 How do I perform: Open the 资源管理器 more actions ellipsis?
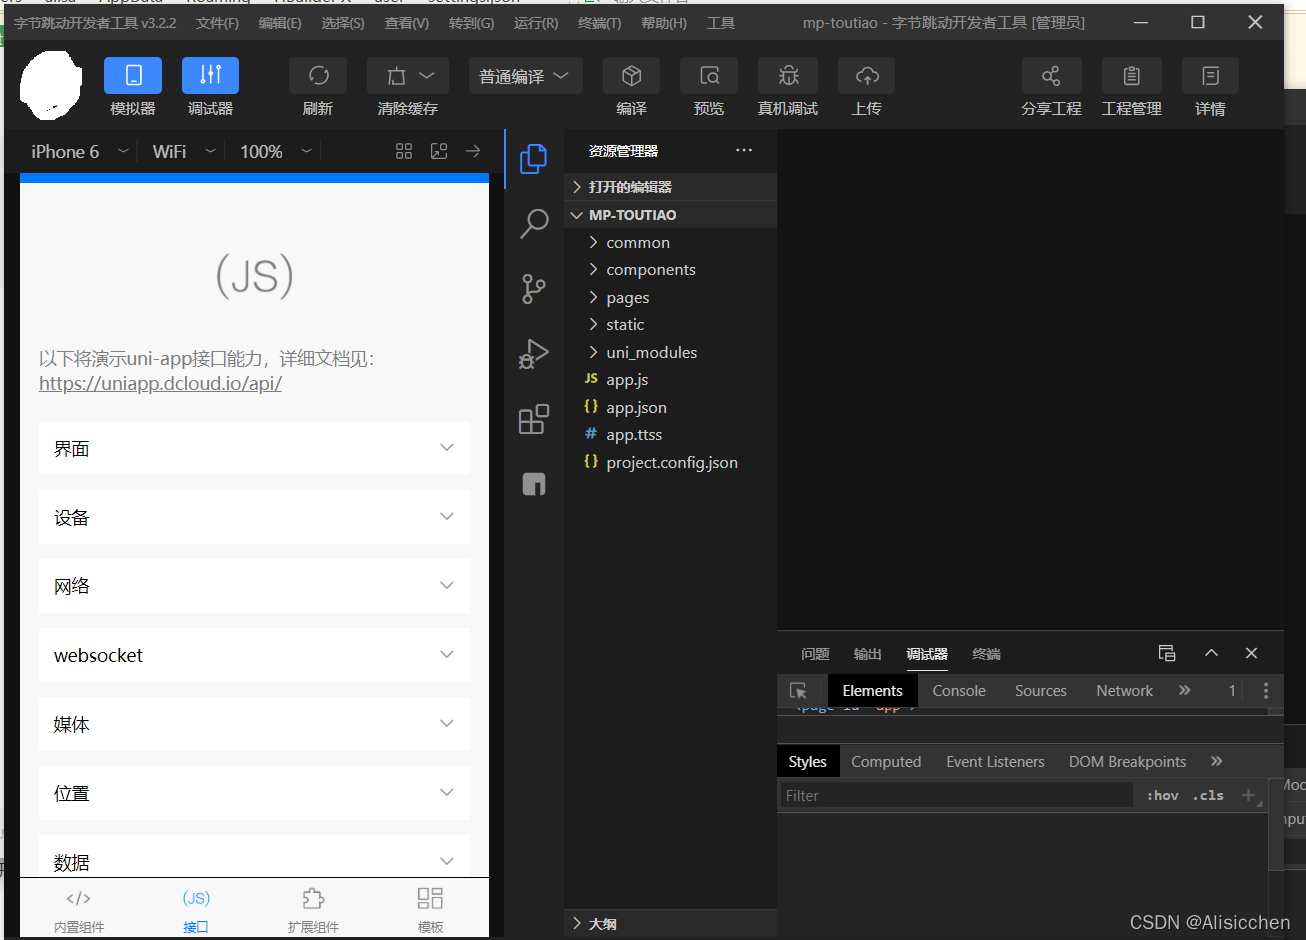(x=743, y=150)
